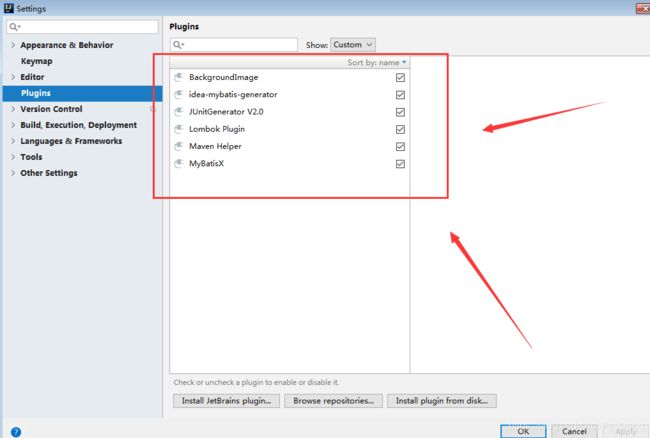Toggle the JUnitGenerator V2.0 checkbox

(x=400, y=112)
